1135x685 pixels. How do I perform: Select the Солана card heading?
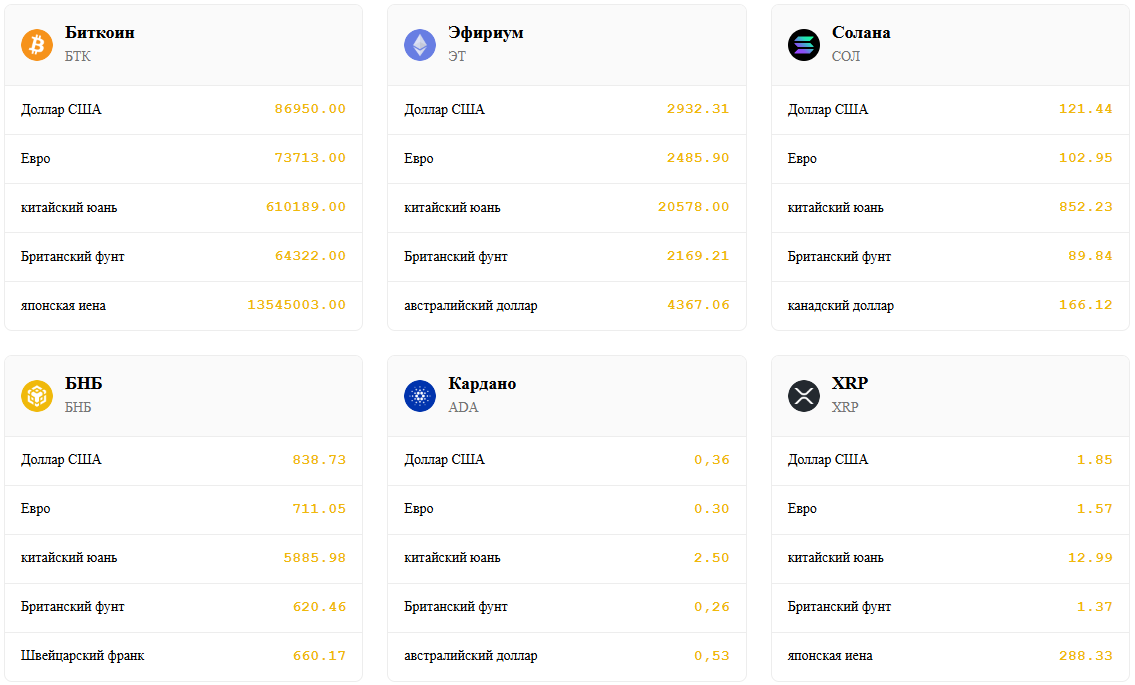click(861, 33)
